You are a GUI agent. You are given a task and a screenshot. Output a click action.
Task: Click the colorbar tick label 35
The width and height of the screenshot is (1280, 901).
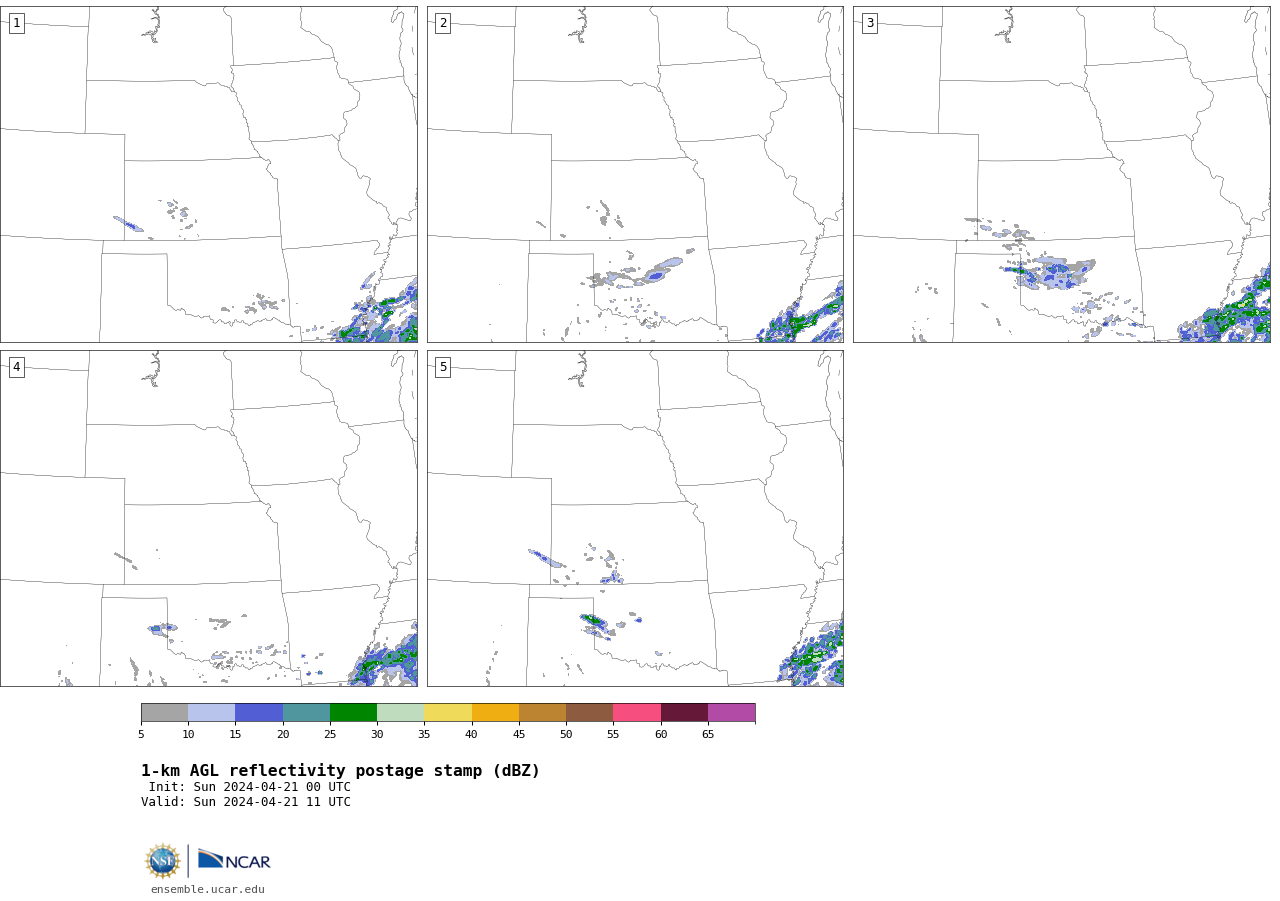point(424,735)
